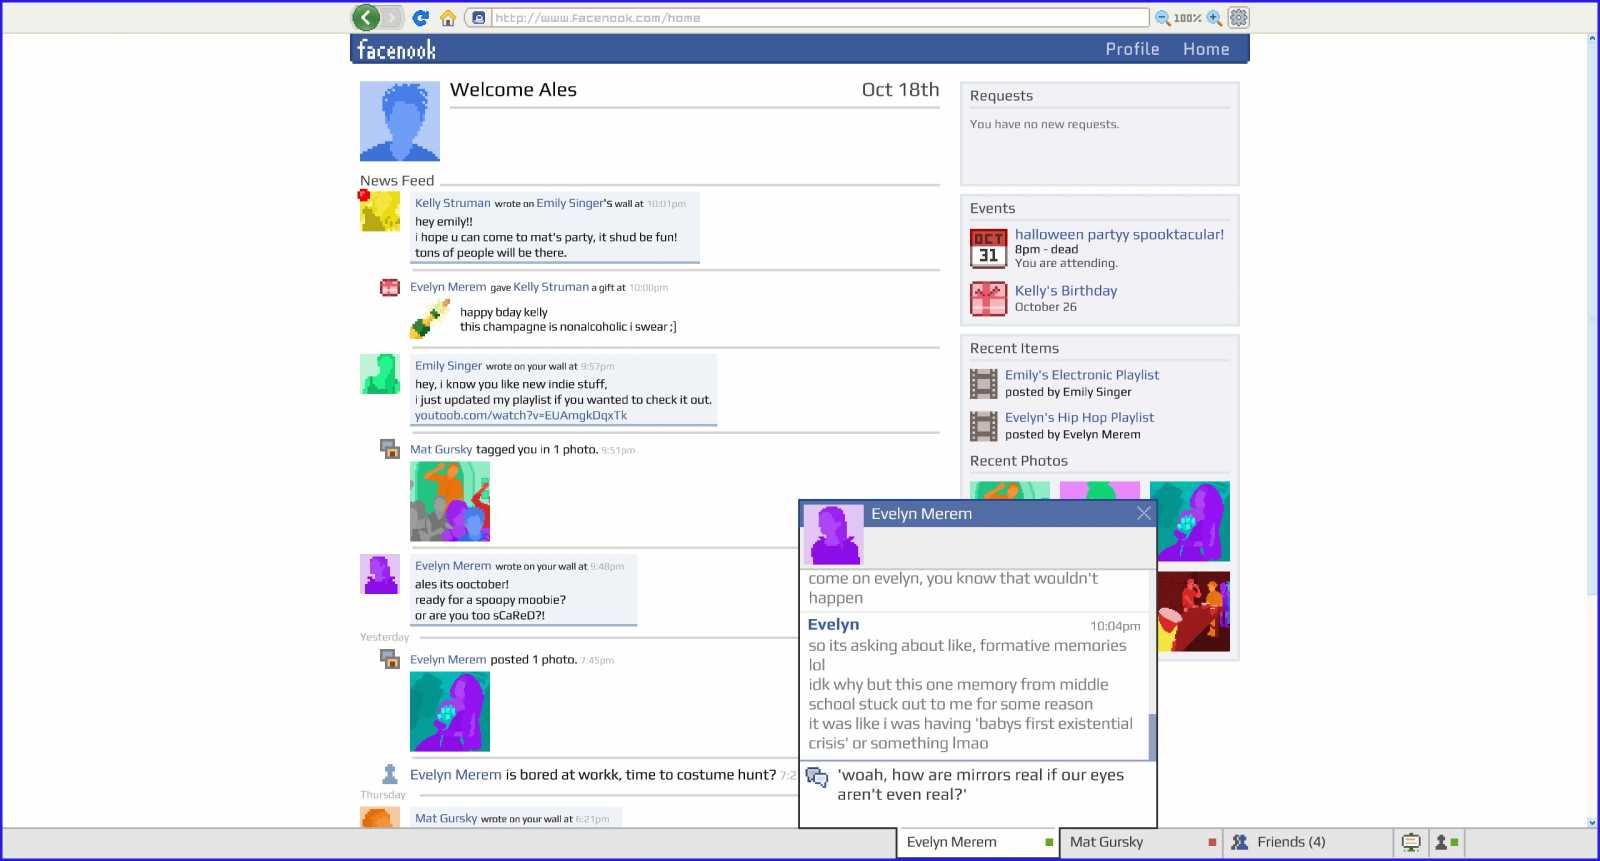Image resolution: width=1600 pixels, height=861 pixels.
Task: Open the Profile menu item
Action: (x=1132, y=49)
